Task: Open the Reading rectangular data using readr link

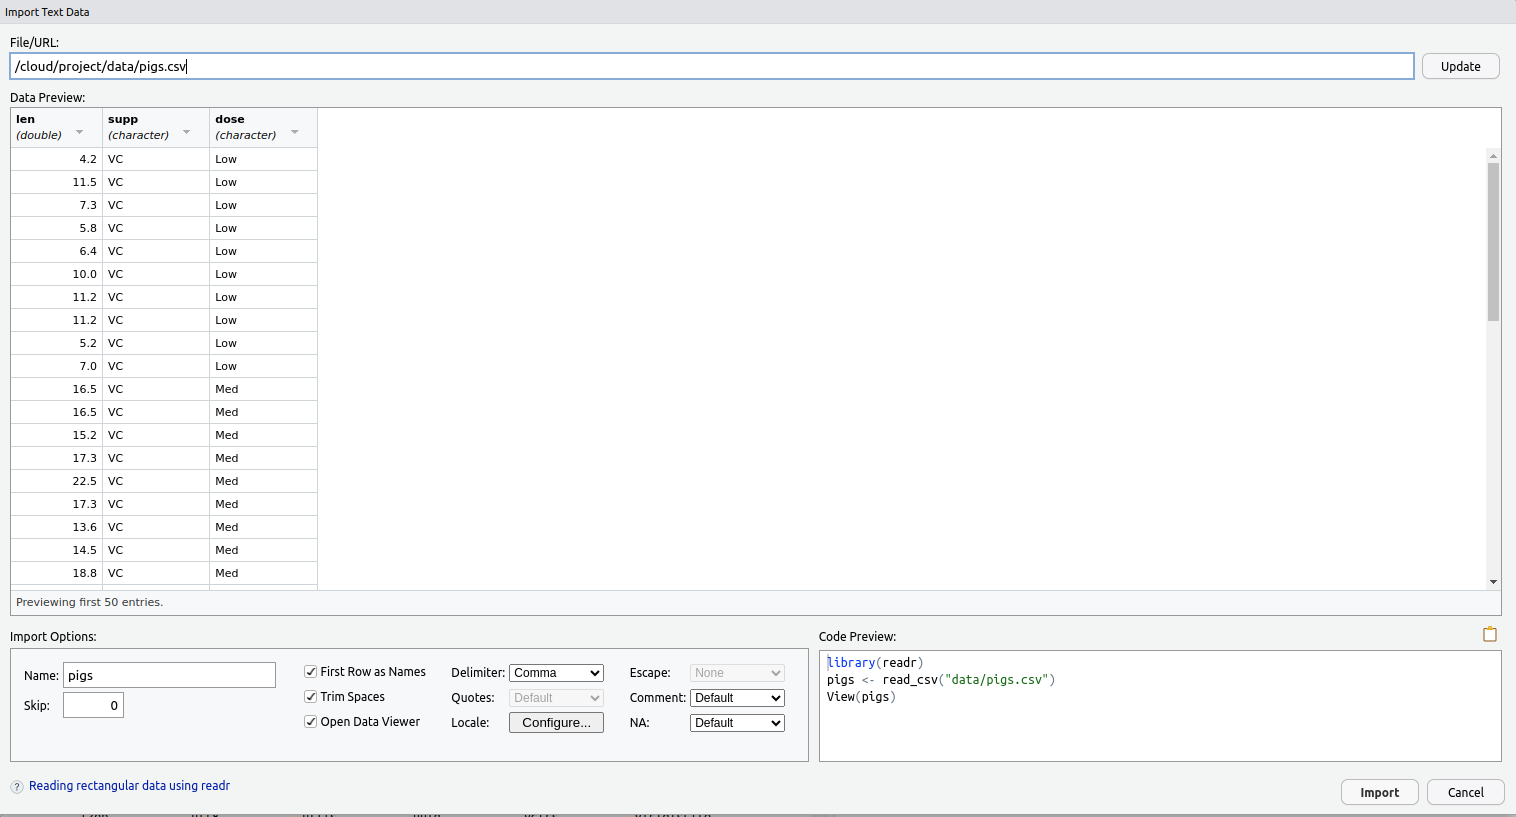Action: (x=129, y=786)
